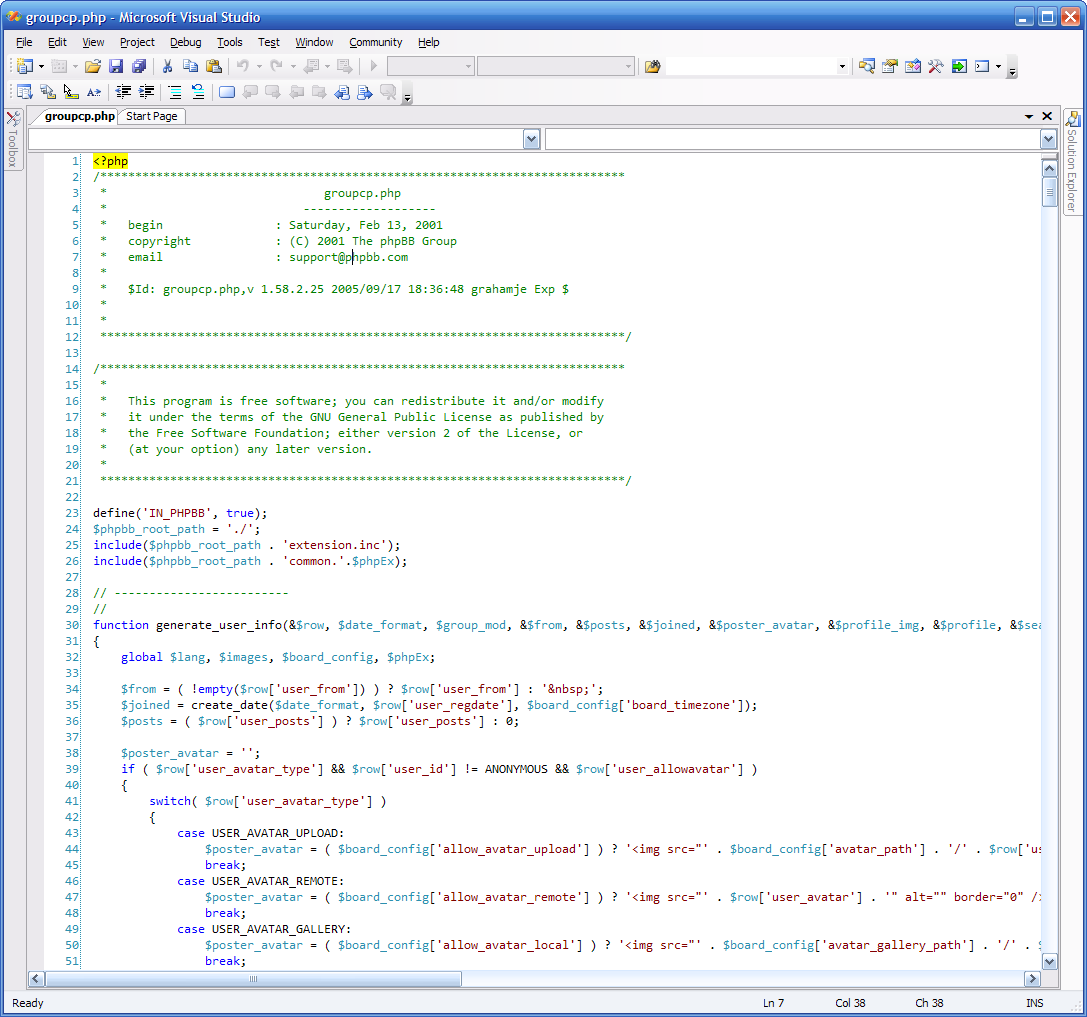
Task: Open the Solution Explorer toolbar icon
Action: [867, 67]
